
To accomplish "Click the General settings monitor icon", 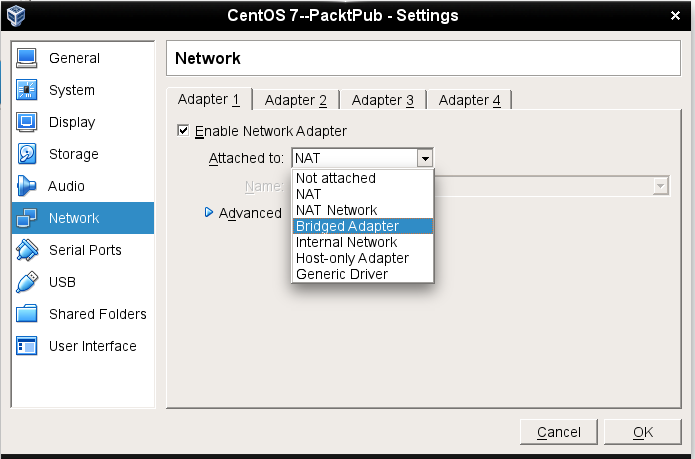I will [x=28, y=58].
